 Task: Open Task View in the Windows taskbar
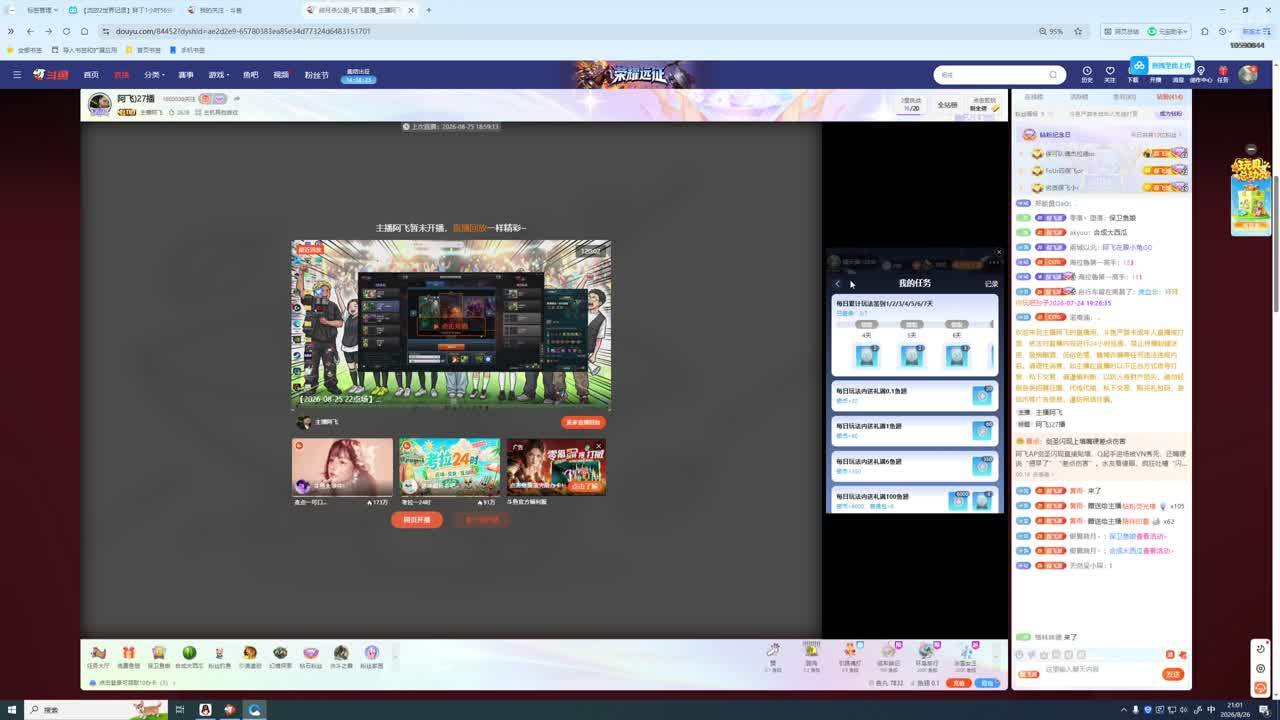180,710
